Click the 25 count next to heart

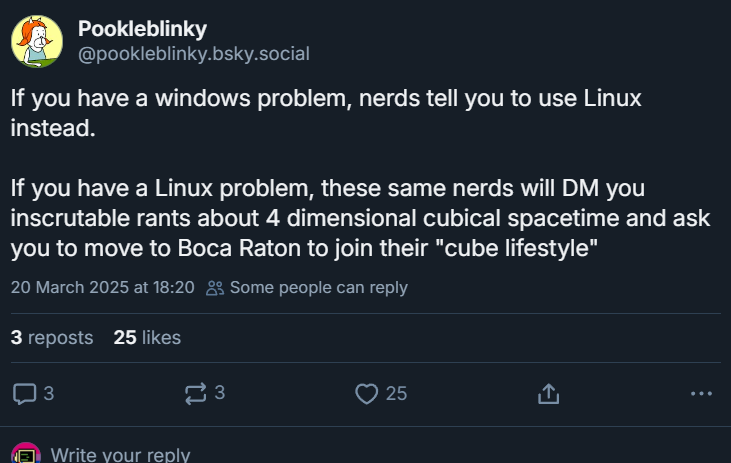(x=396, y=394)
